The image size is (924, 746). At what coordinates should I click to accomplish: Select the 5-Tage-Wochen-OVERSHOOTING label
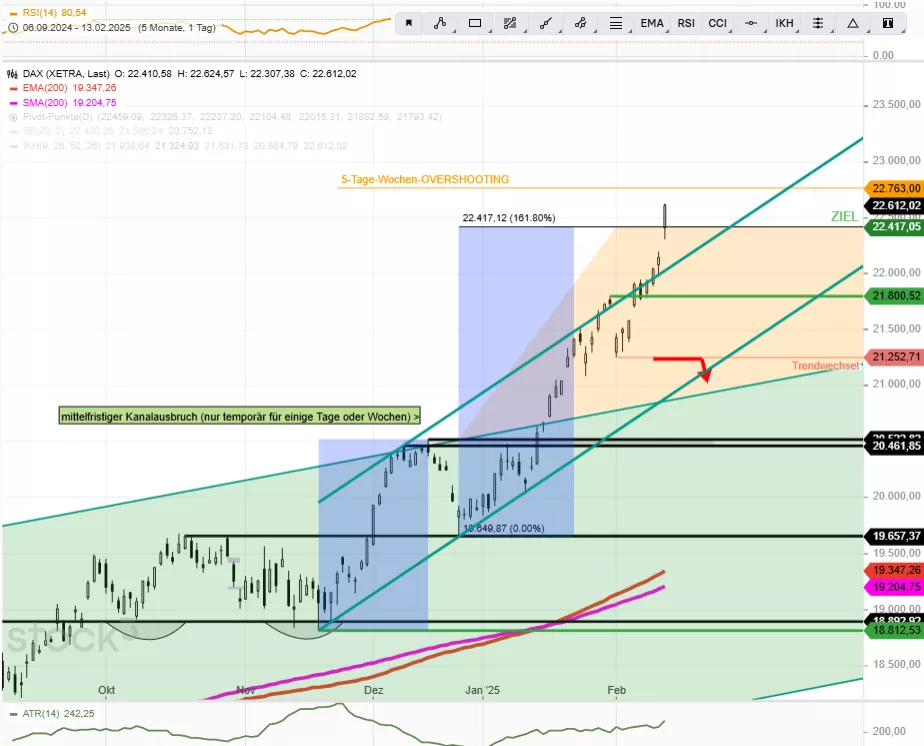click(425, 179)
